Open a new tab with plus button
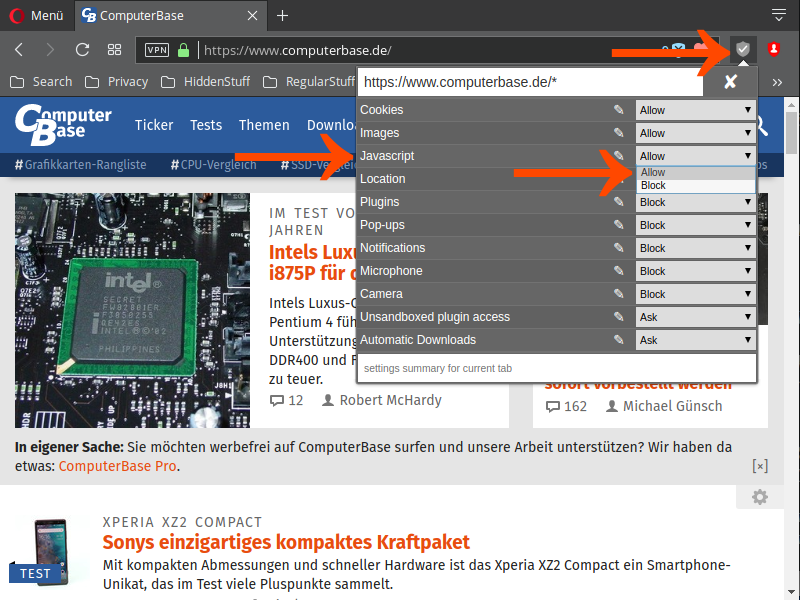 pos(282,16)
